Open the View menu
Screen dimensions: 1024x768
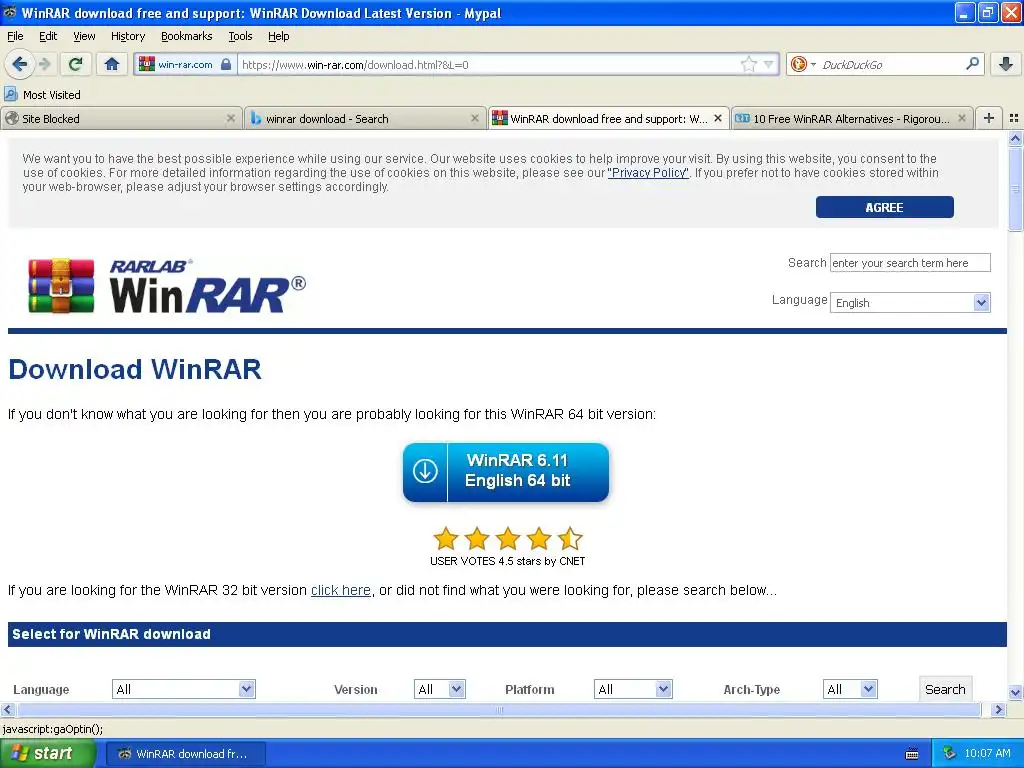84,36
